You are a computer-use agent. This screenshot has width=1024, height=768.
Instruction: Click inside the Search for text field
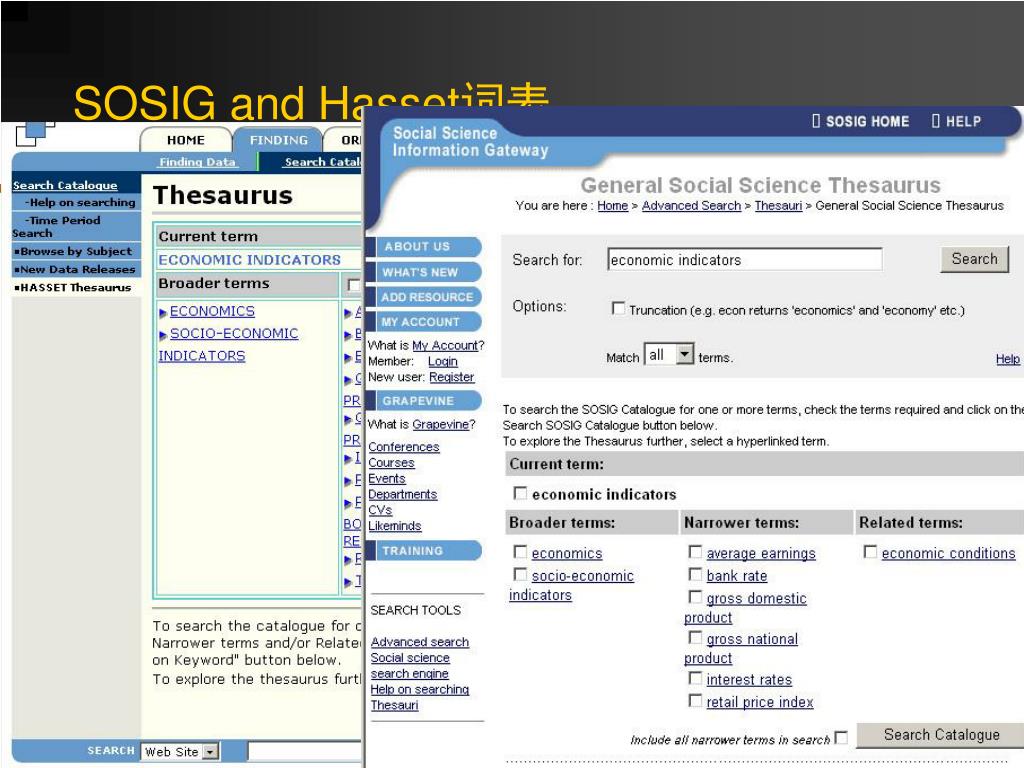(x=744, y=259)
